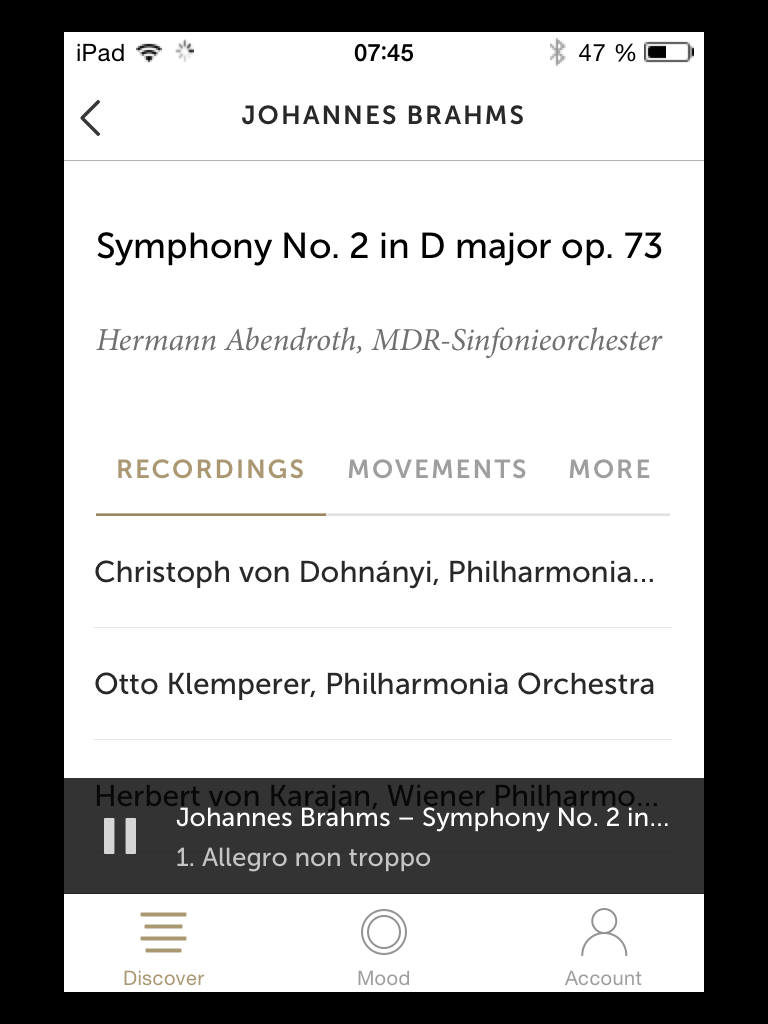Tap the 07:45 status bar clock

[x=383, y=52]
